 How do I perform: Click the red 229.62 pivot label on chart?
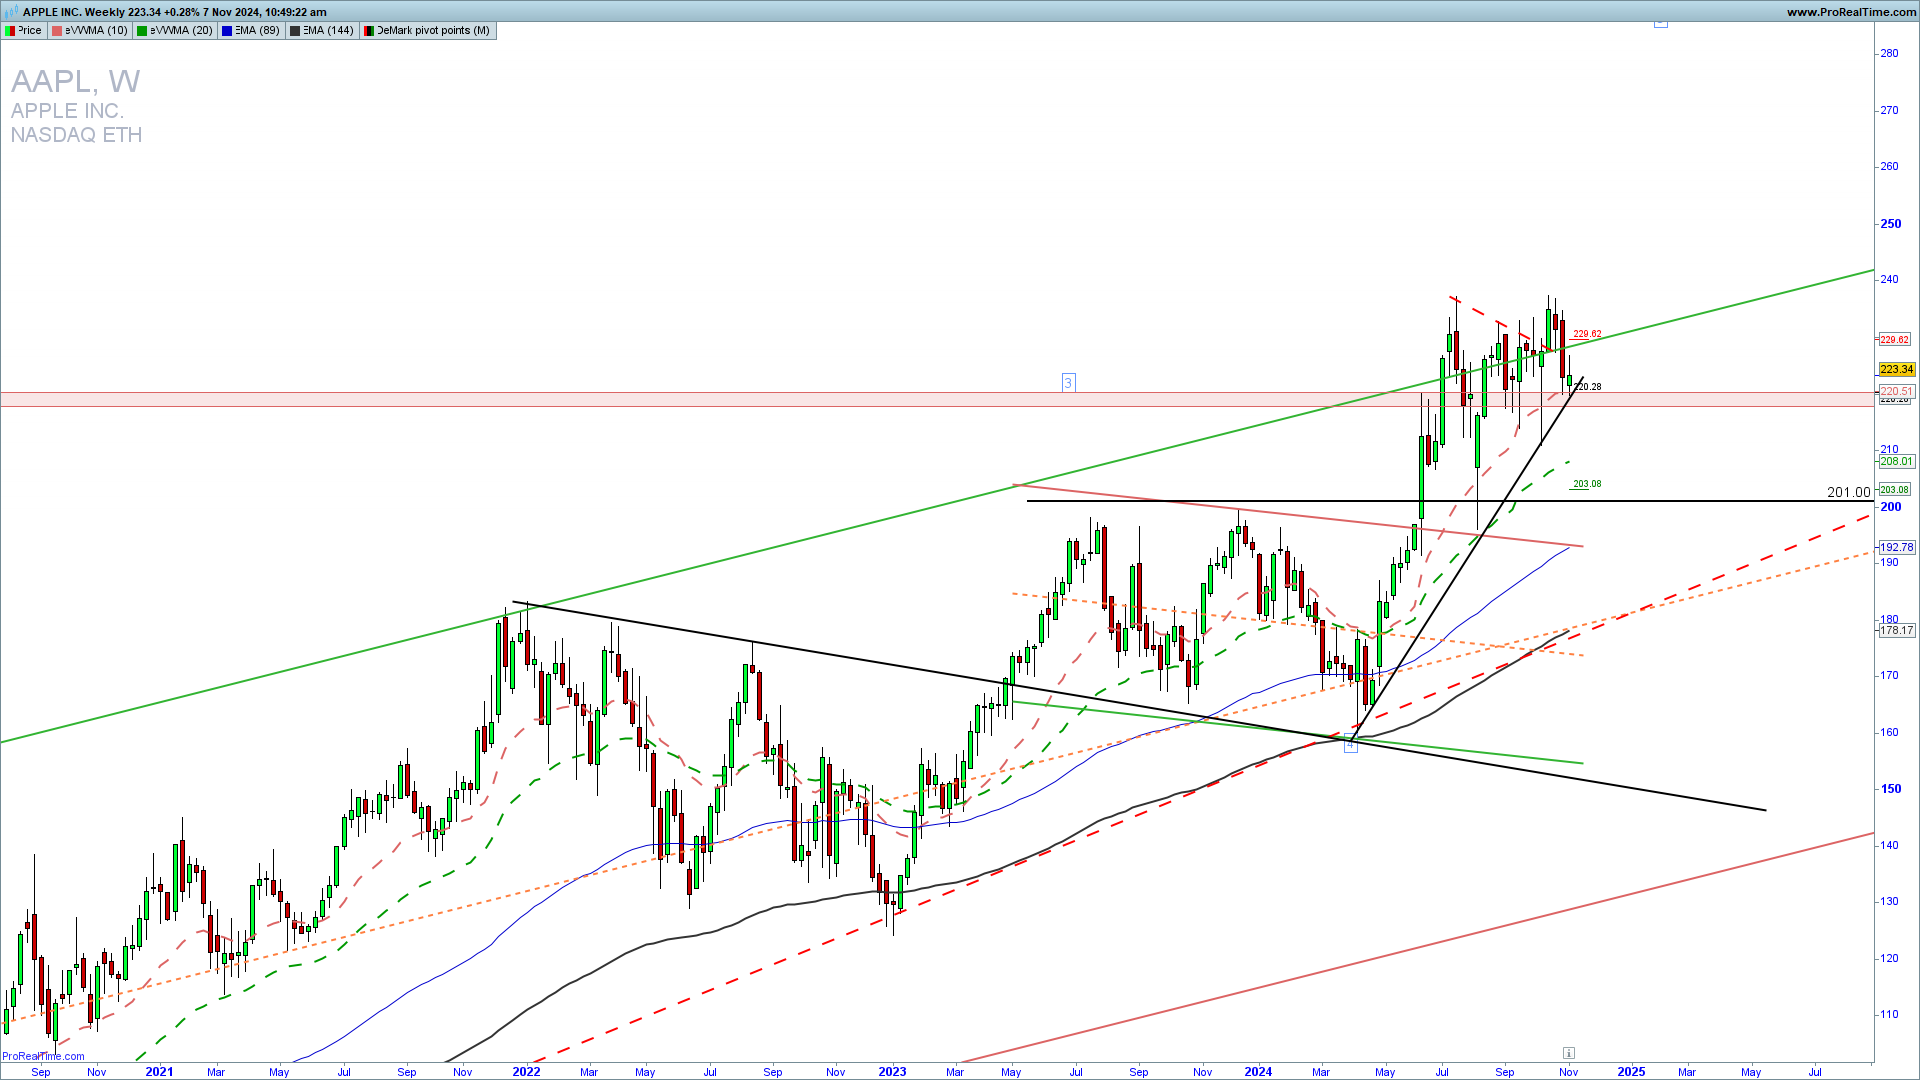point(1587,334)
